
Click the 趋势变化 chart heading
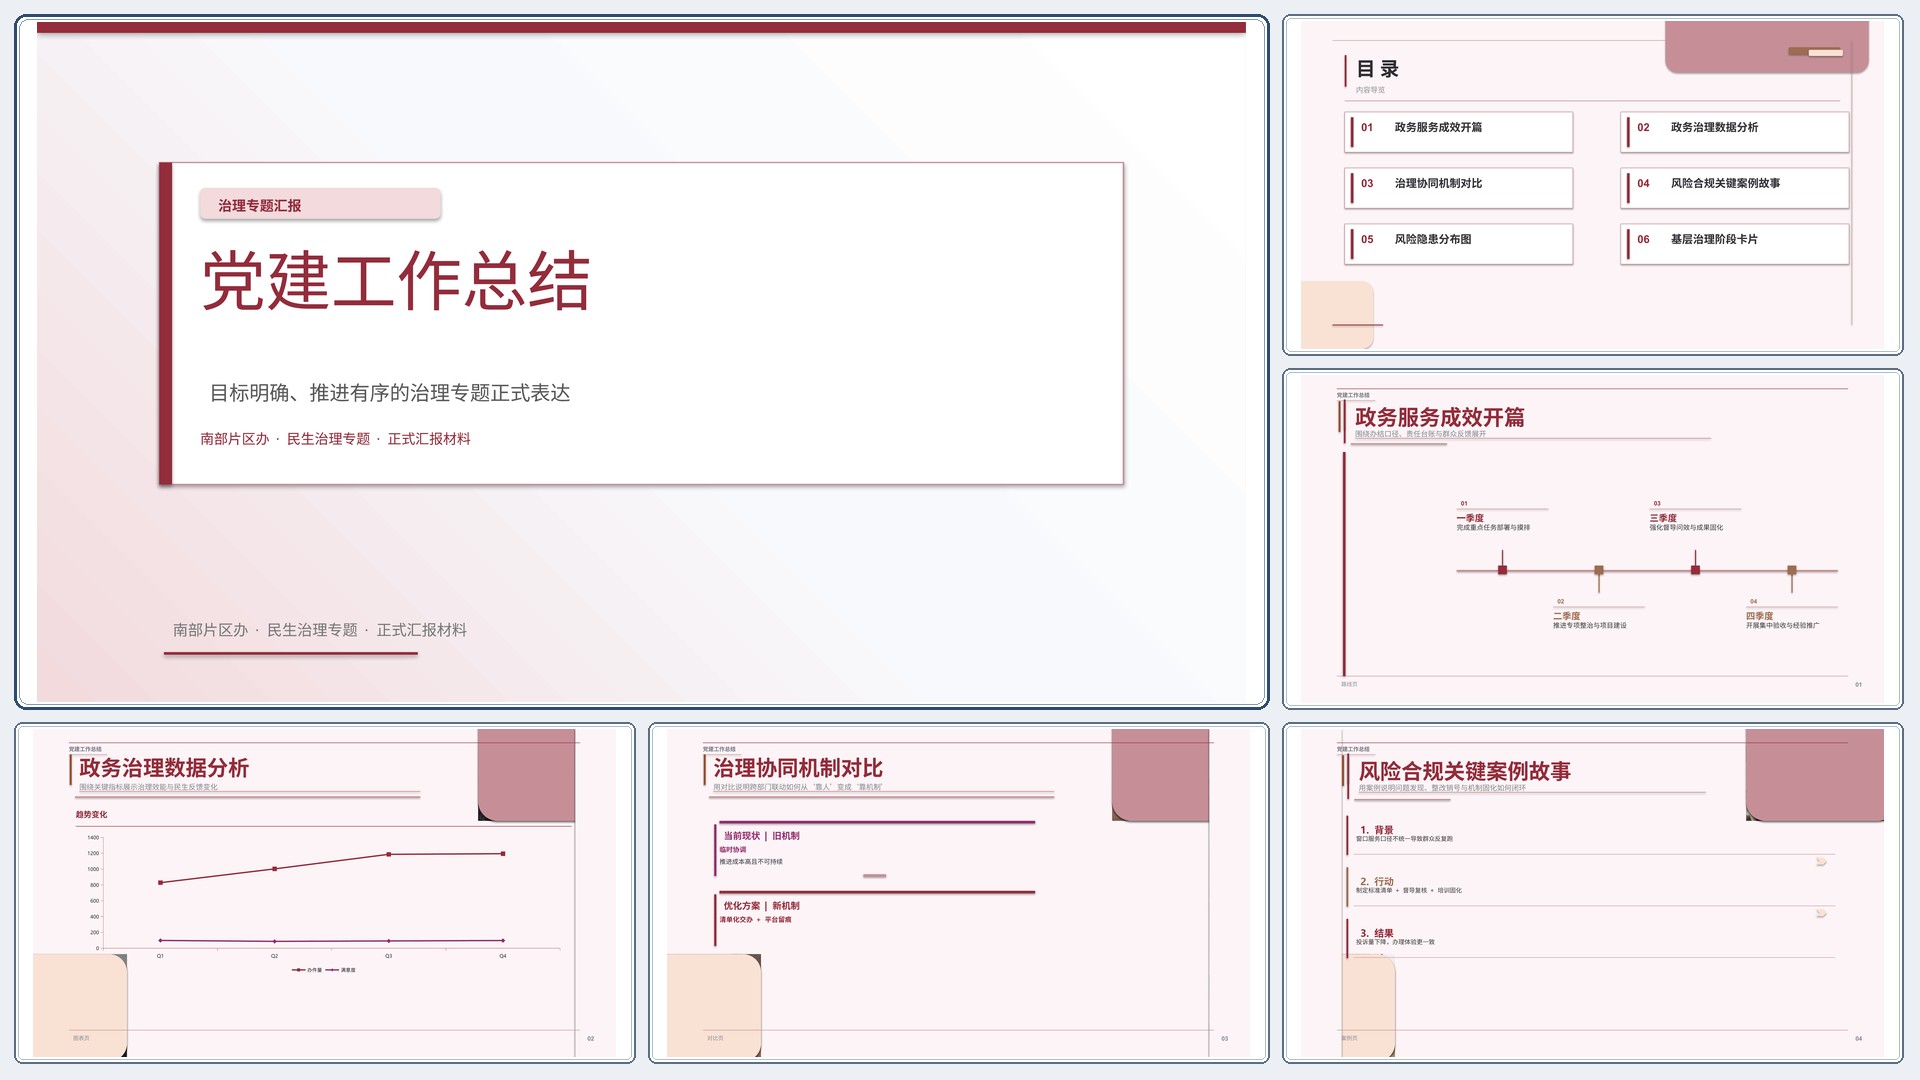[91, 815]
